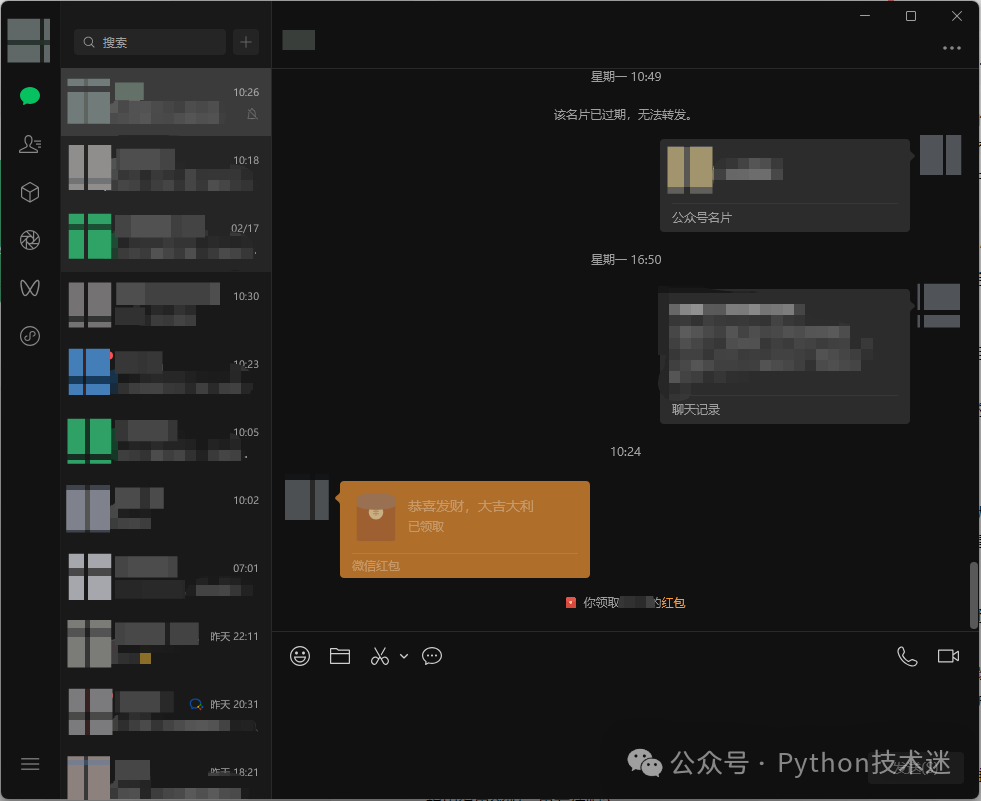Click the chat name in the header
This screenshot has height=801, width=981.
[x=298, y=40]
